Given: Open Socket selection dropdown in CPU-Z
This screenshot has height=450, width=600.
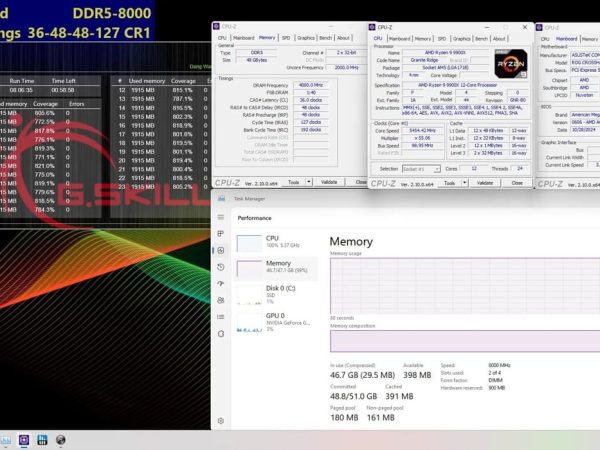Looking at the screenshot, I should [x=421, y=169].
